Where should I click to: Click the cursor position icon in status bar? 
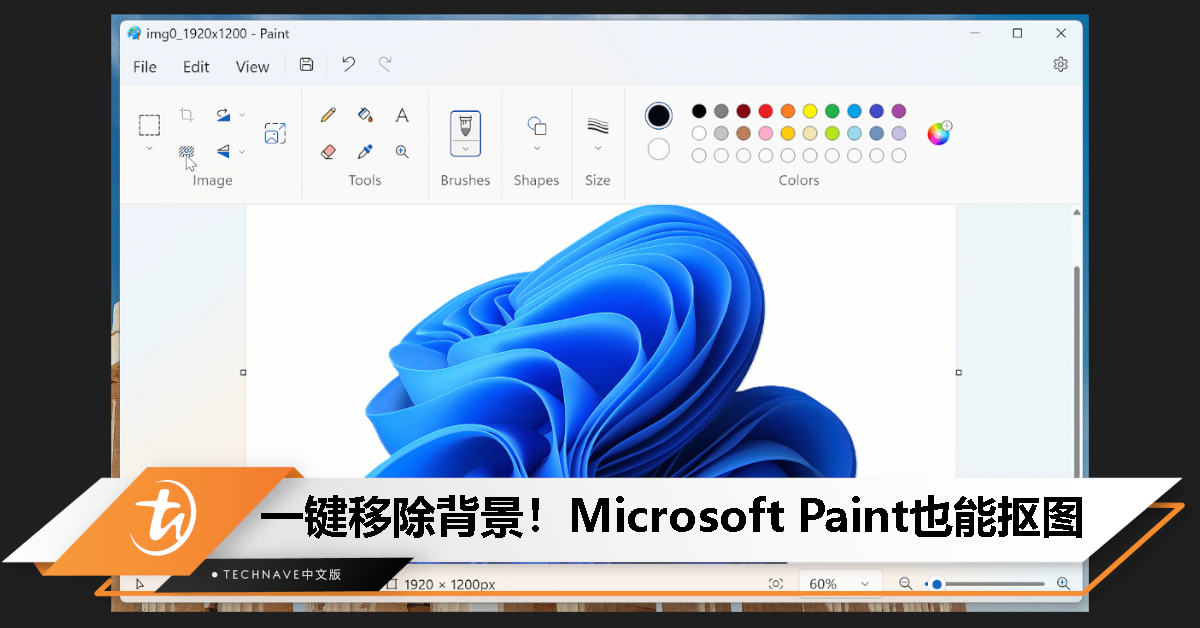click(139, 584)
